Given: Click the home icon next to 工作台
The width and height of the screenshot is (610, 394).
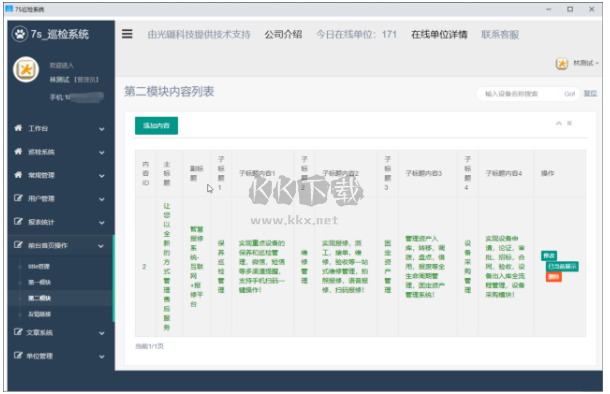Looking at the screenshot, I should pyautogui.click(x=18, y=128).
